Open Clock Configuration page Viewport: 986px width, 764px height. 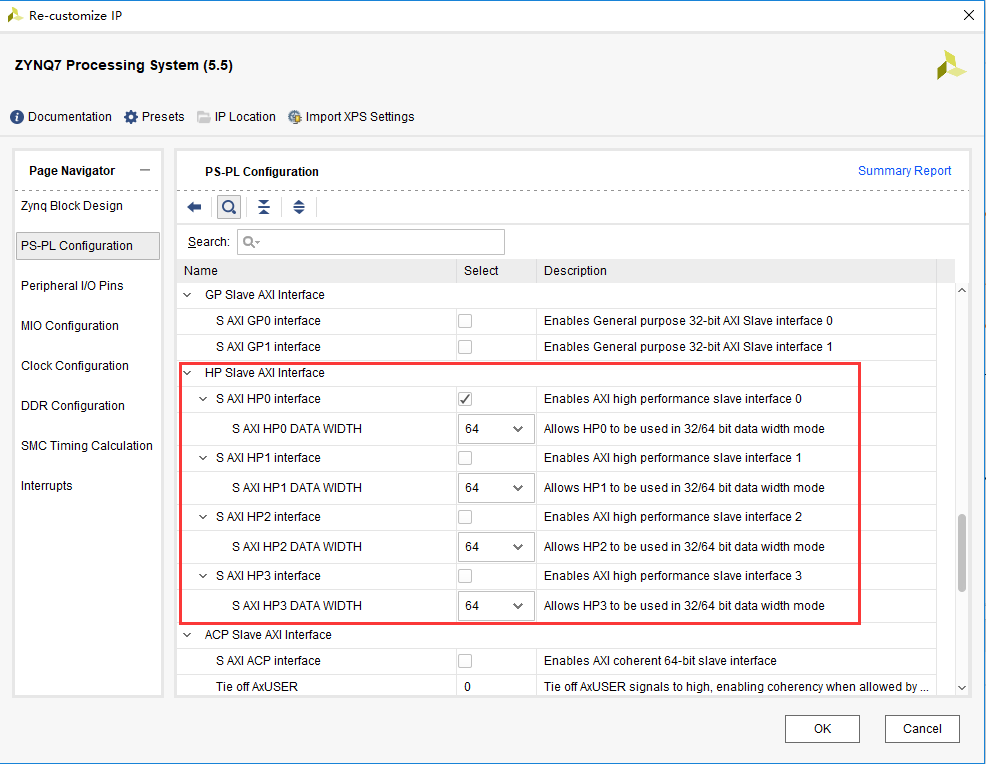pos(75,366)
